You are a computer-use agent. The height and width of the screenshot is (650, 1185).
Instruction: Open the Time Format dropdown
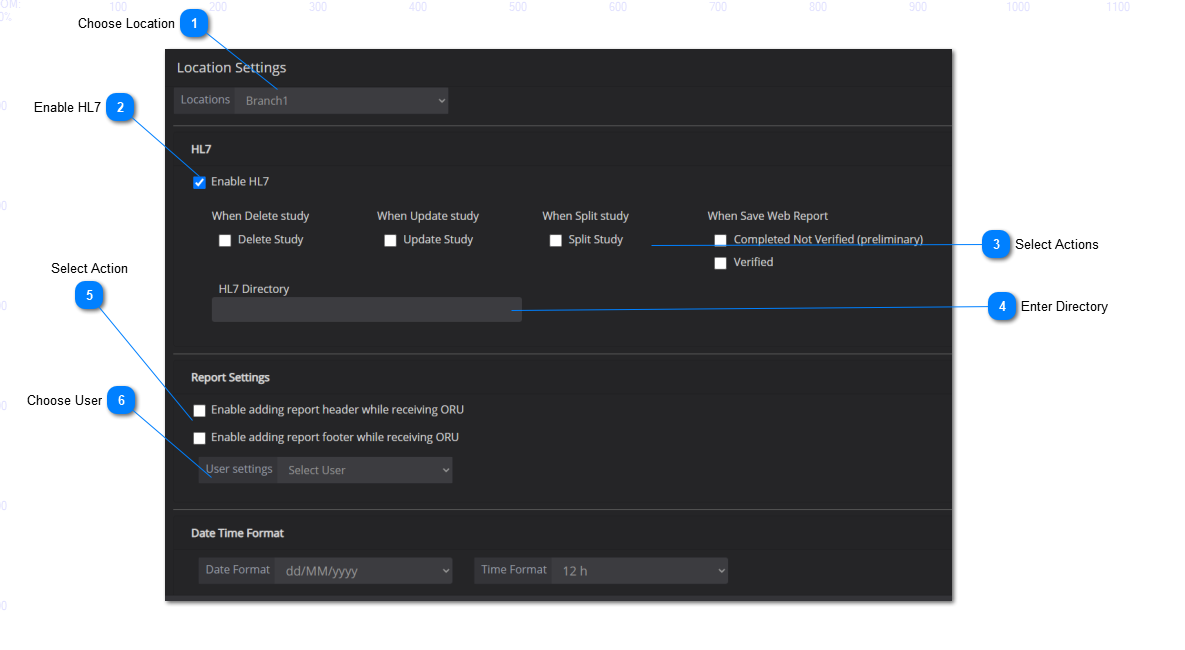point(639,571)
